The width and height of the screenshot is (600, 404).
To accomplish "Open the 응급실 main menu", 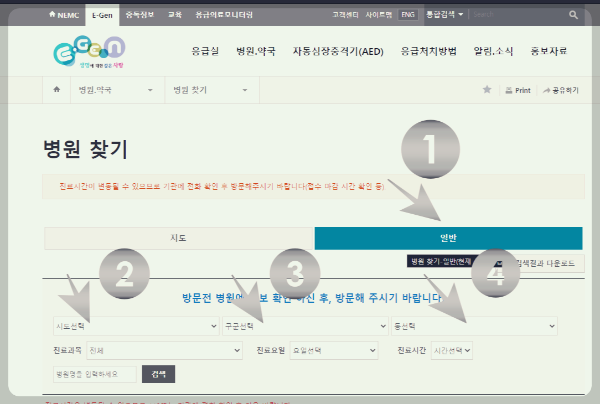I will 205,51.
